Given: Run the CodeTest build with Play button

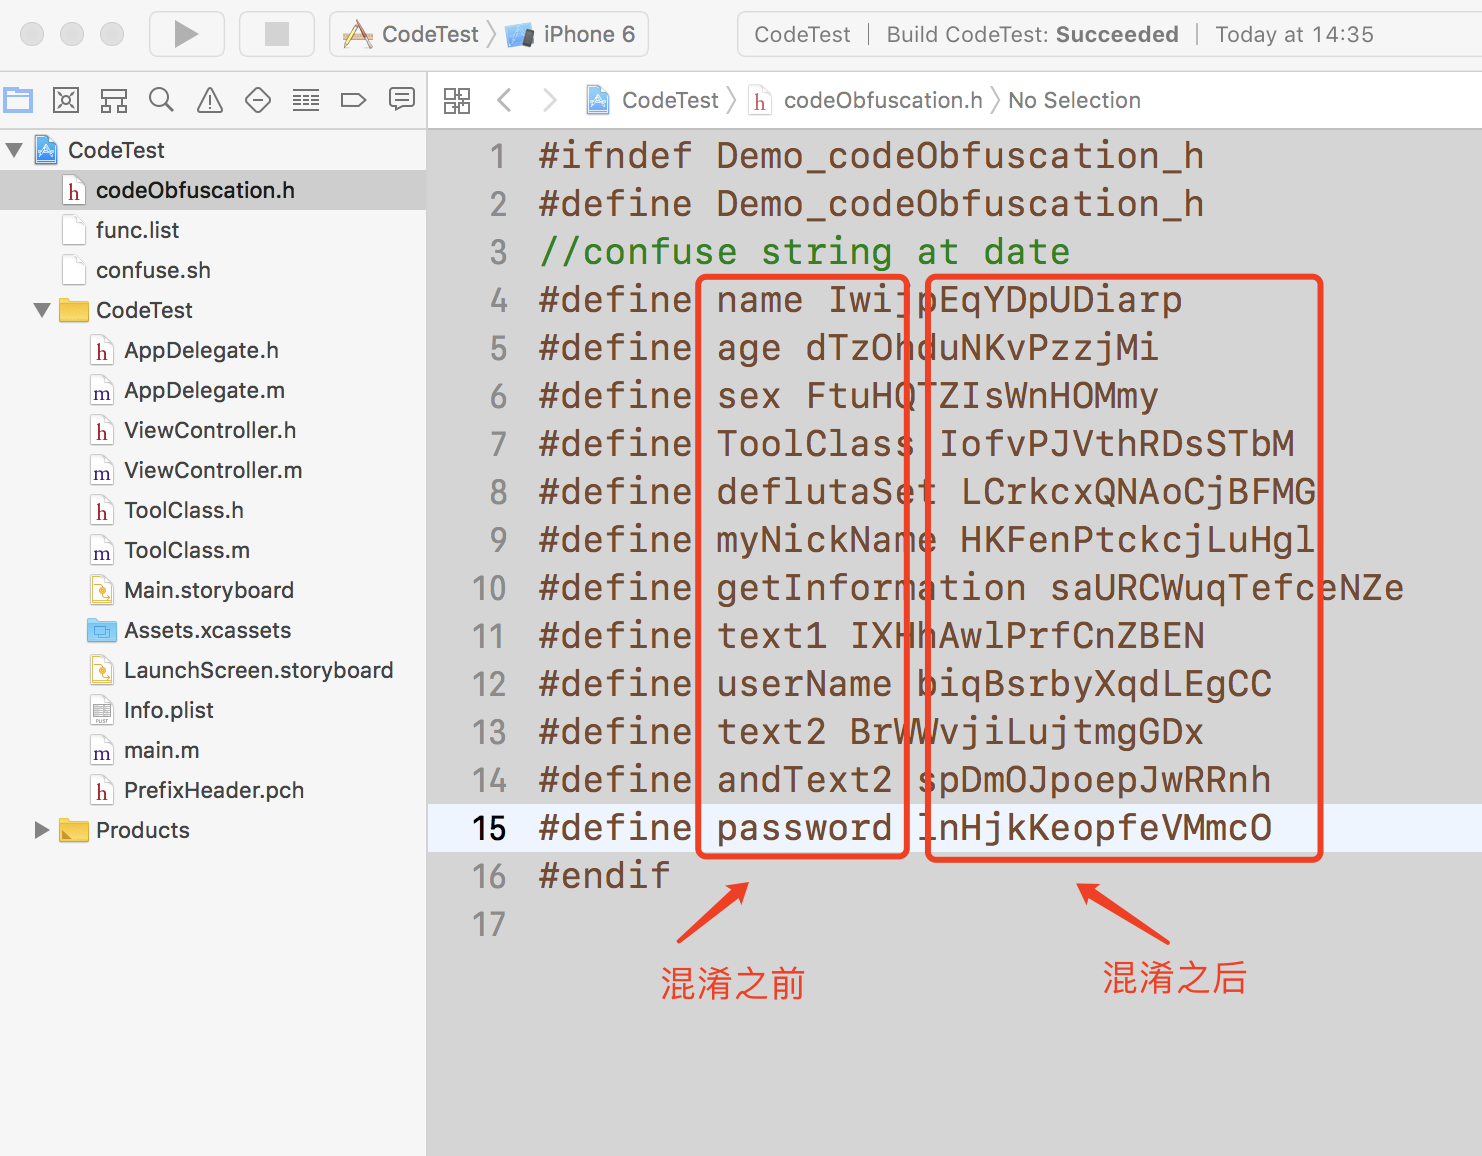Looking at the screenshot, I should click(x=186, y=34).
